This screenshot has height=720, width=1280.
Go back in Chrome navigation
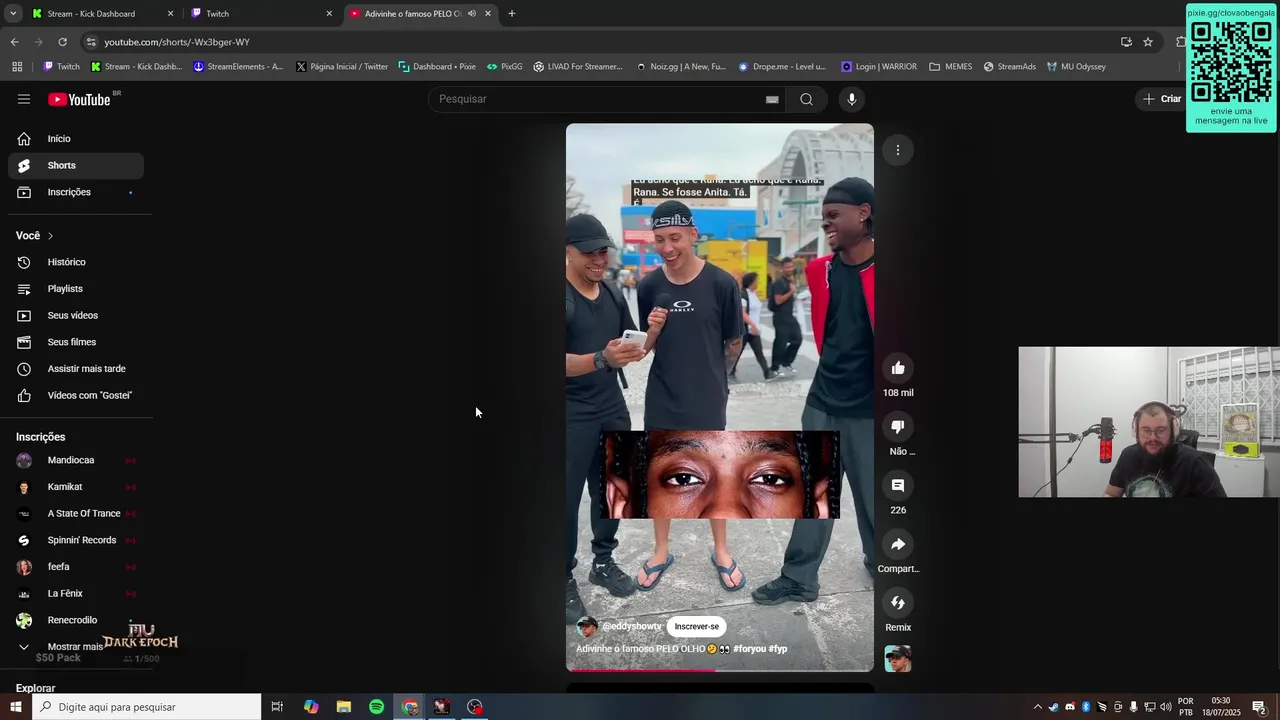14,42
